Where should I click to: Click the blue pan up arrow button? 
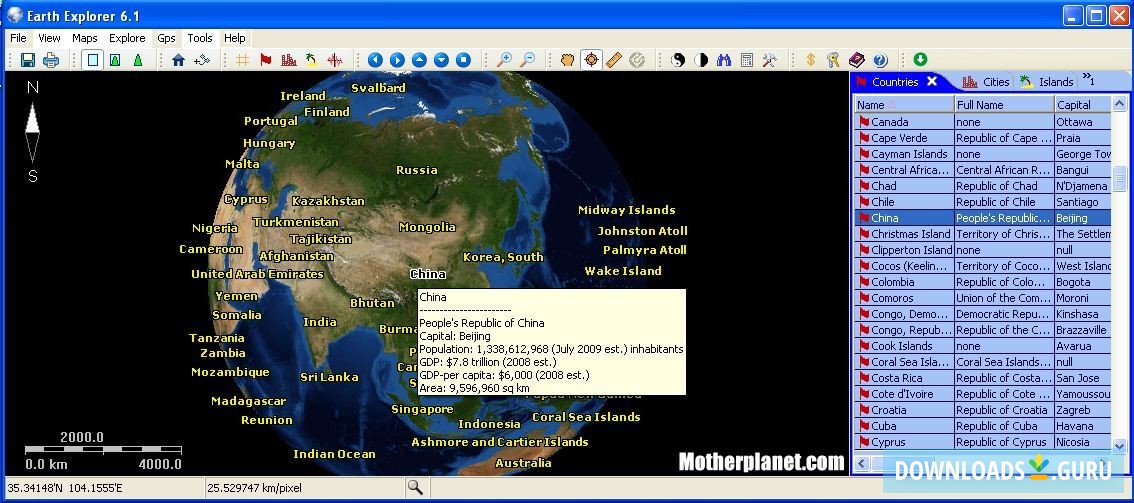coord(419,60)
